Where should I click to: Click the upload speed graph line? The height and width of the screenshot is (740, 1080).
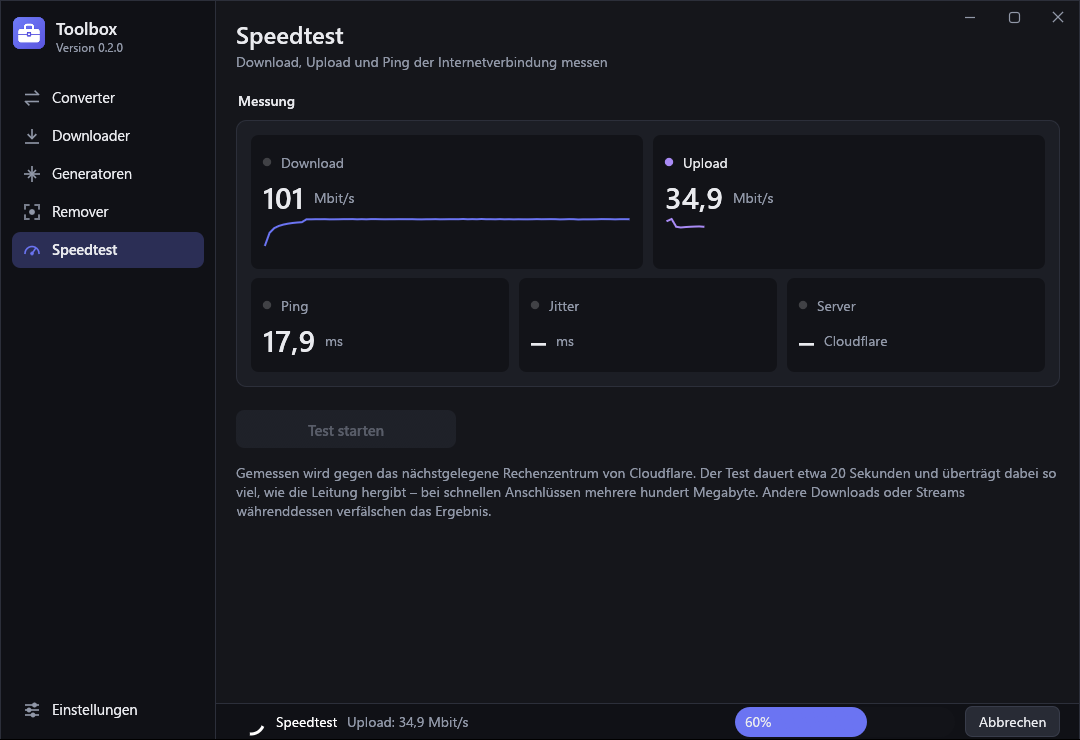[685, 223]
